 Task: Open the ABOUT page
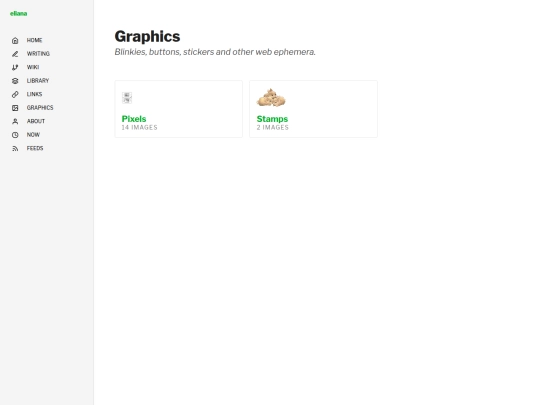tap(36, 121)
